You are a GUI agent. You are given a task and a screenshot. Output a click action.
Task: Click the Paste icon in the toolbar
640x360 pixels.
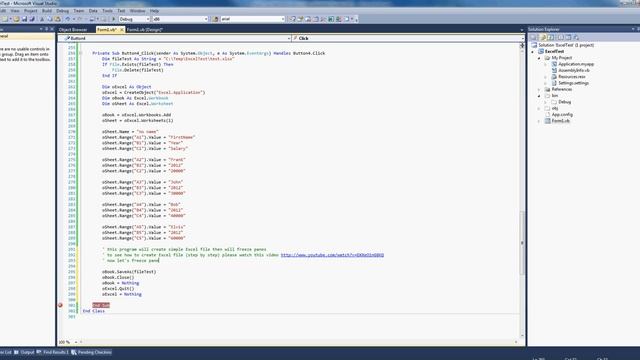tap(58, 19)
